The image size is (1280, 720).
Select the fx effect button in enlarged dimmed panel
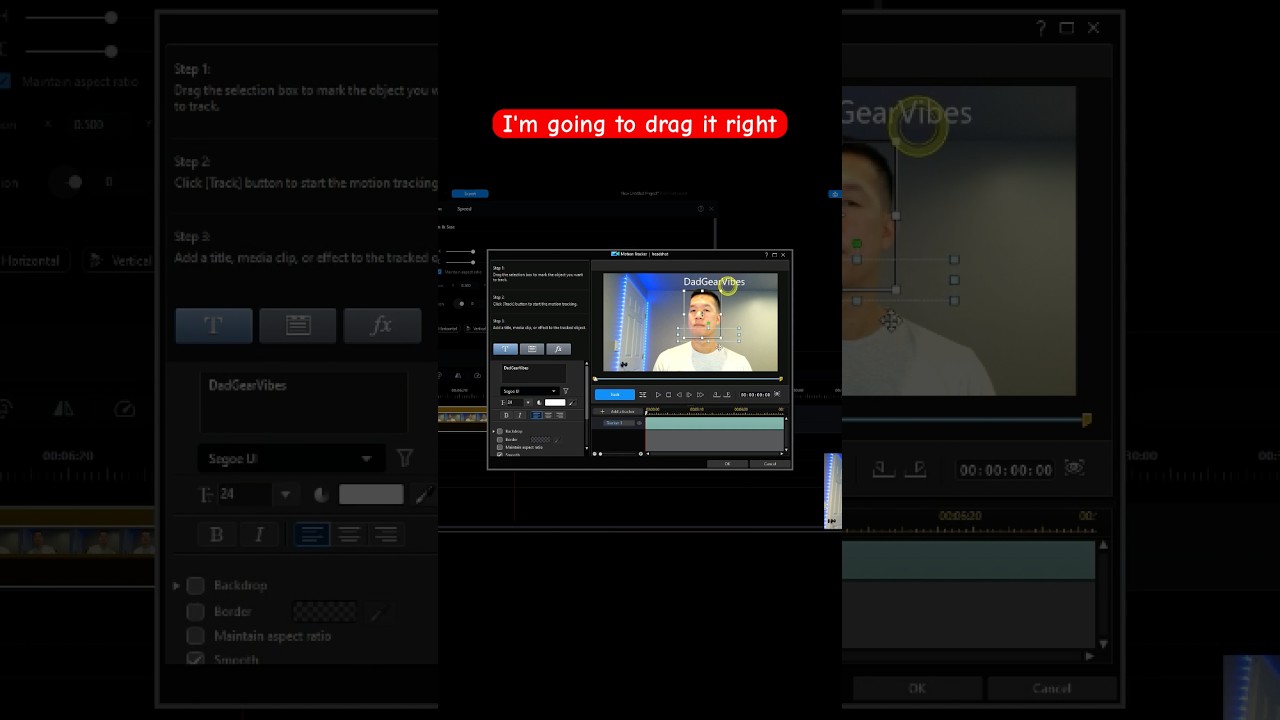pos(382,326)
